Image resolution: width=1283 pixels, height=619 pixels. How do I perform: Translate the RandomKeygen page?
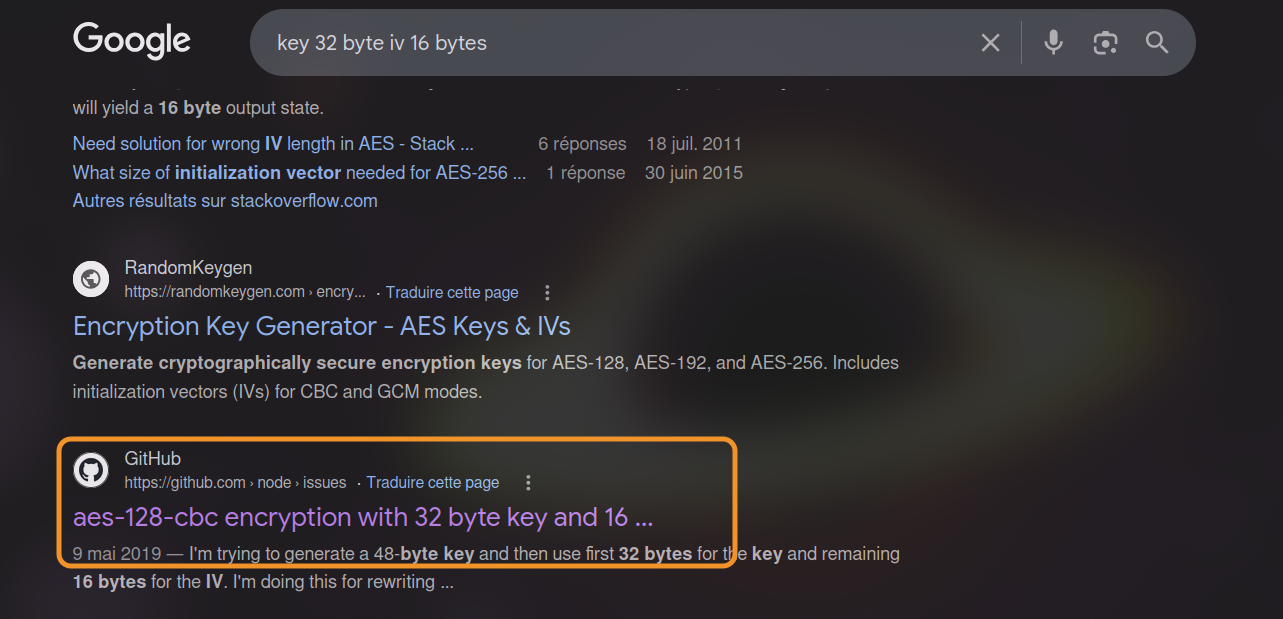[x=452, y=293]
